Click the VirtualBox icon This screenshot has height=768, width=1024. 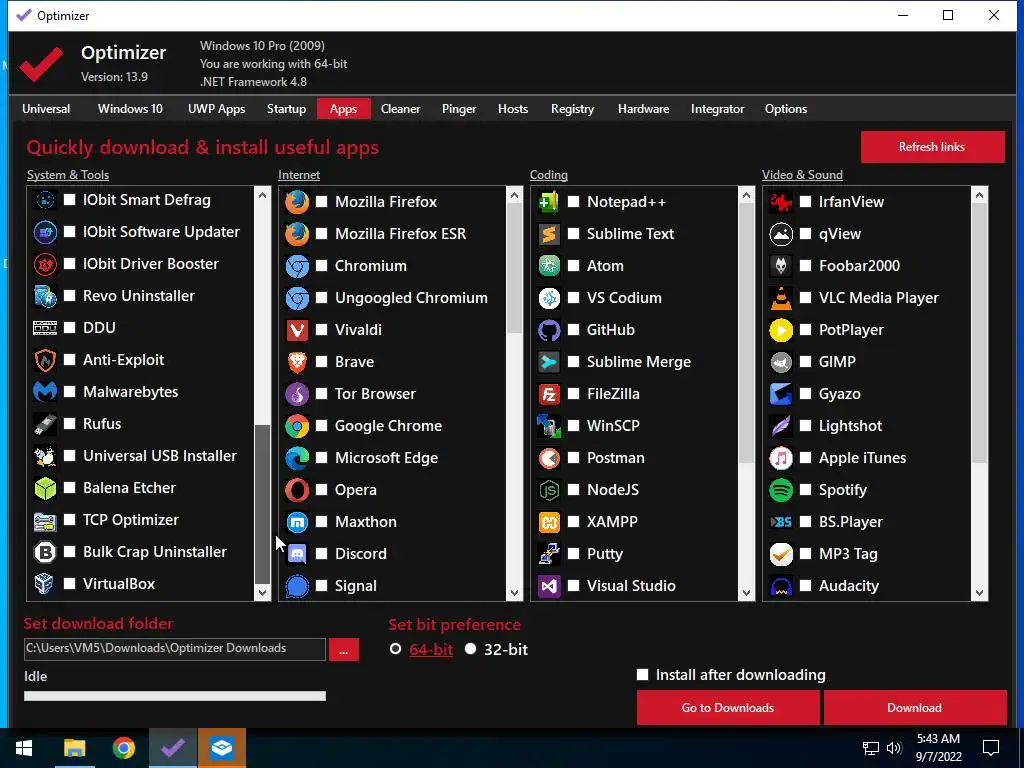[x=45, y=584]
